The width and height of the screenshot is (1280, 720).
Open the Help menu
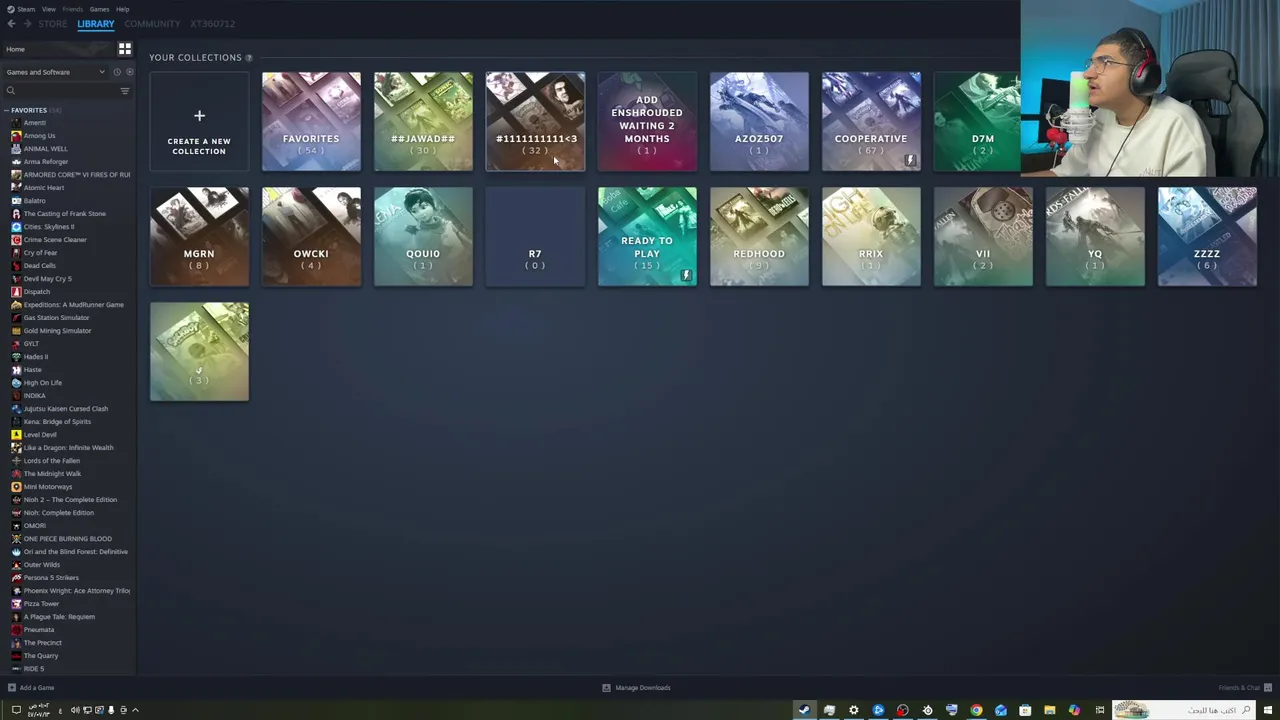point(122,9)
